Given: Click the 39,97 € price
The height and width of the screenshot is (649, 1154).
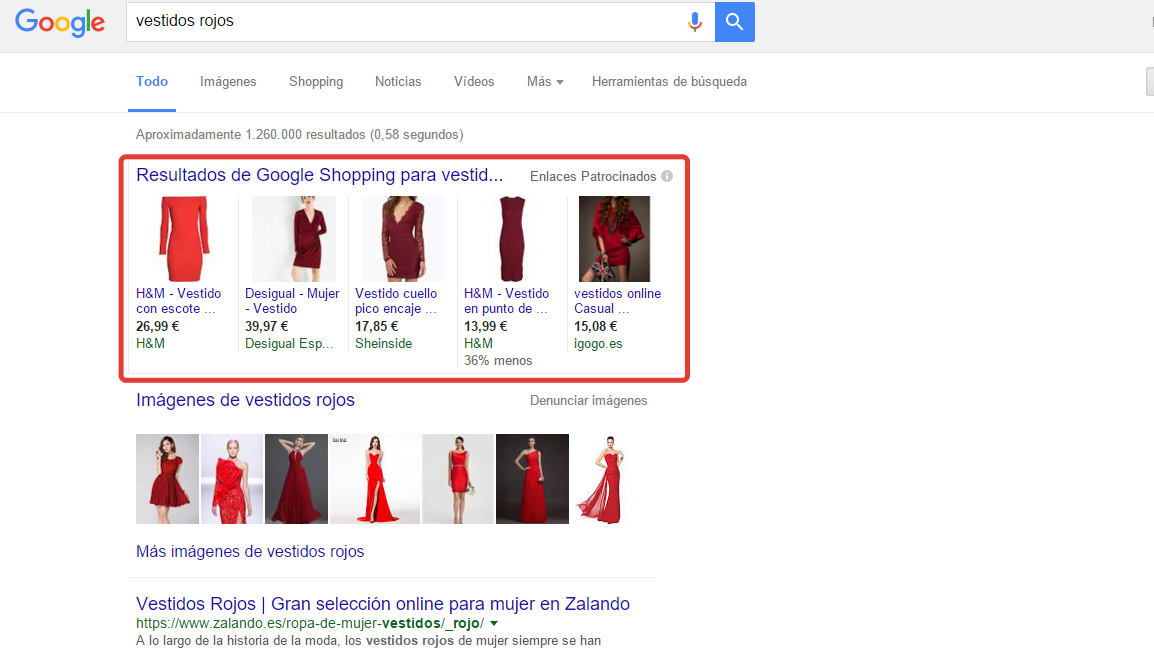Looking at the screenshot, I should 266,326.
